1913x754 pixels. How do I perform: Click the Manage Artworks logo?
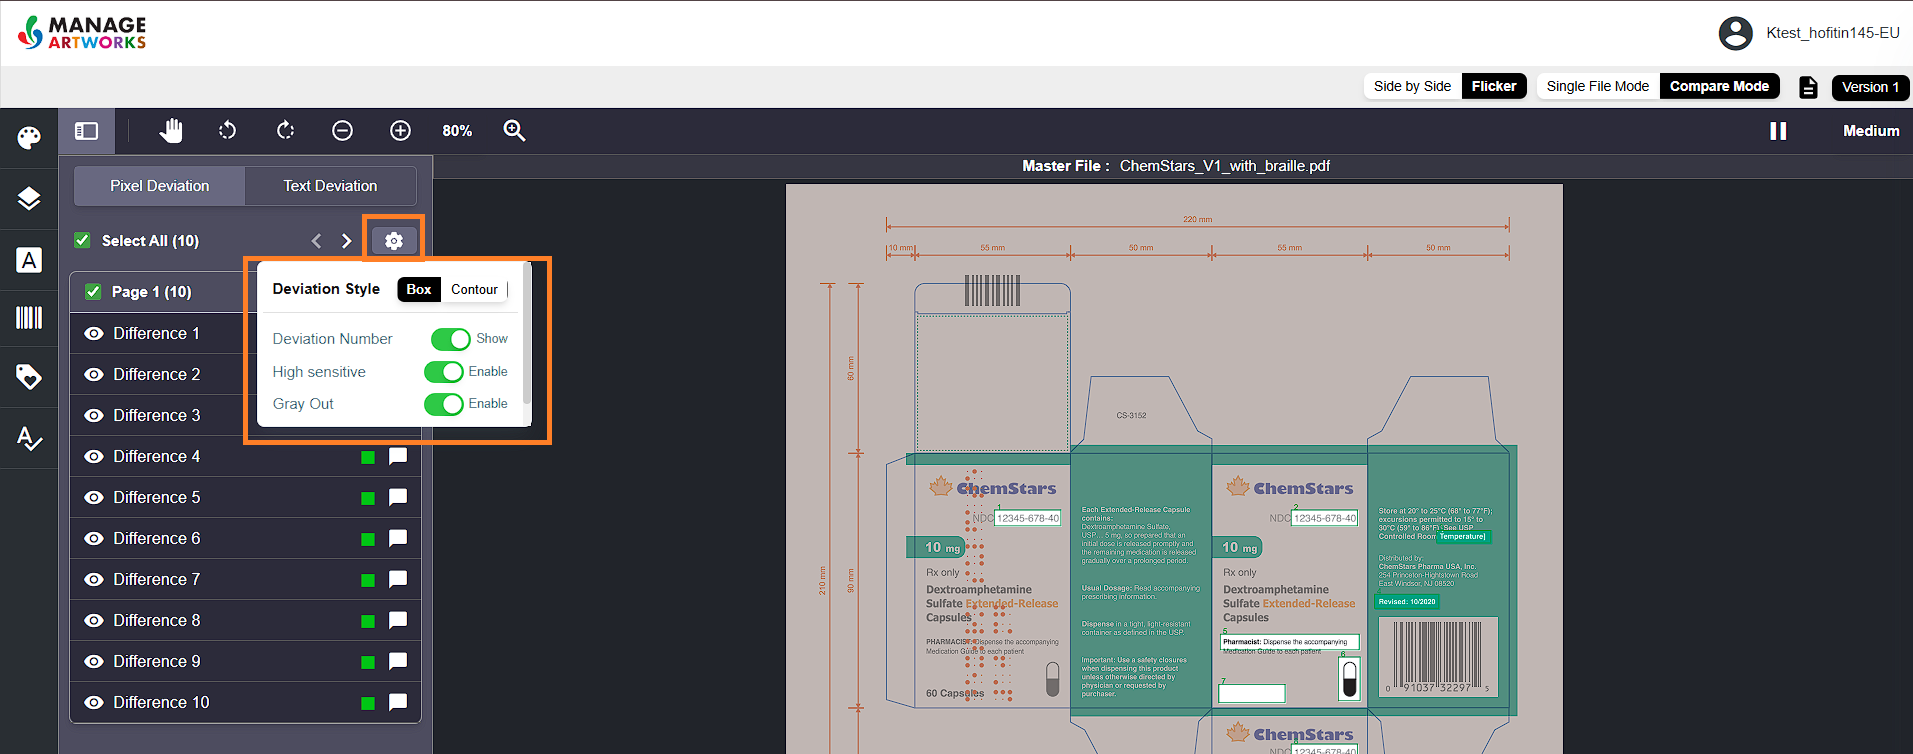[x=82, y=33]
